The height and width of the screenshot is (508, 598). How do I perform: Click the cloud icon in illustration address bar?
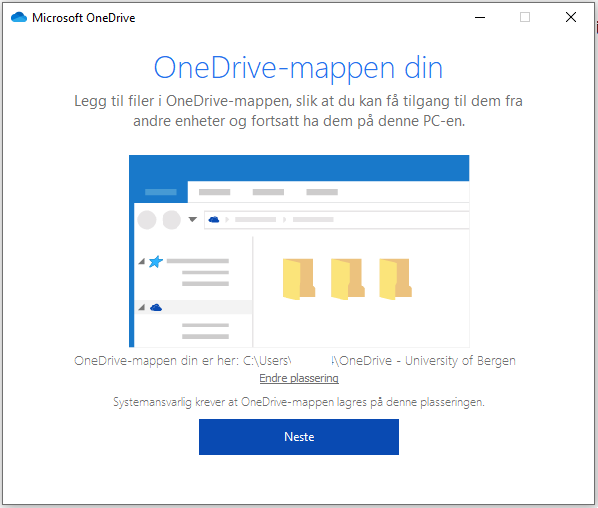pyautogui.click(x=214, y=219)
